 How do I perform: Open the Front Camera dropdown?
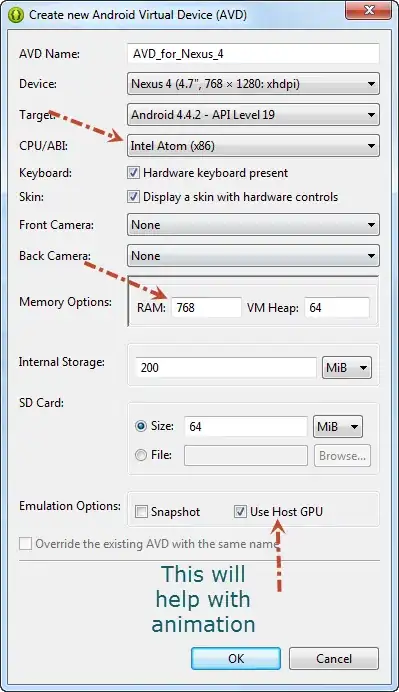[253, 225]
